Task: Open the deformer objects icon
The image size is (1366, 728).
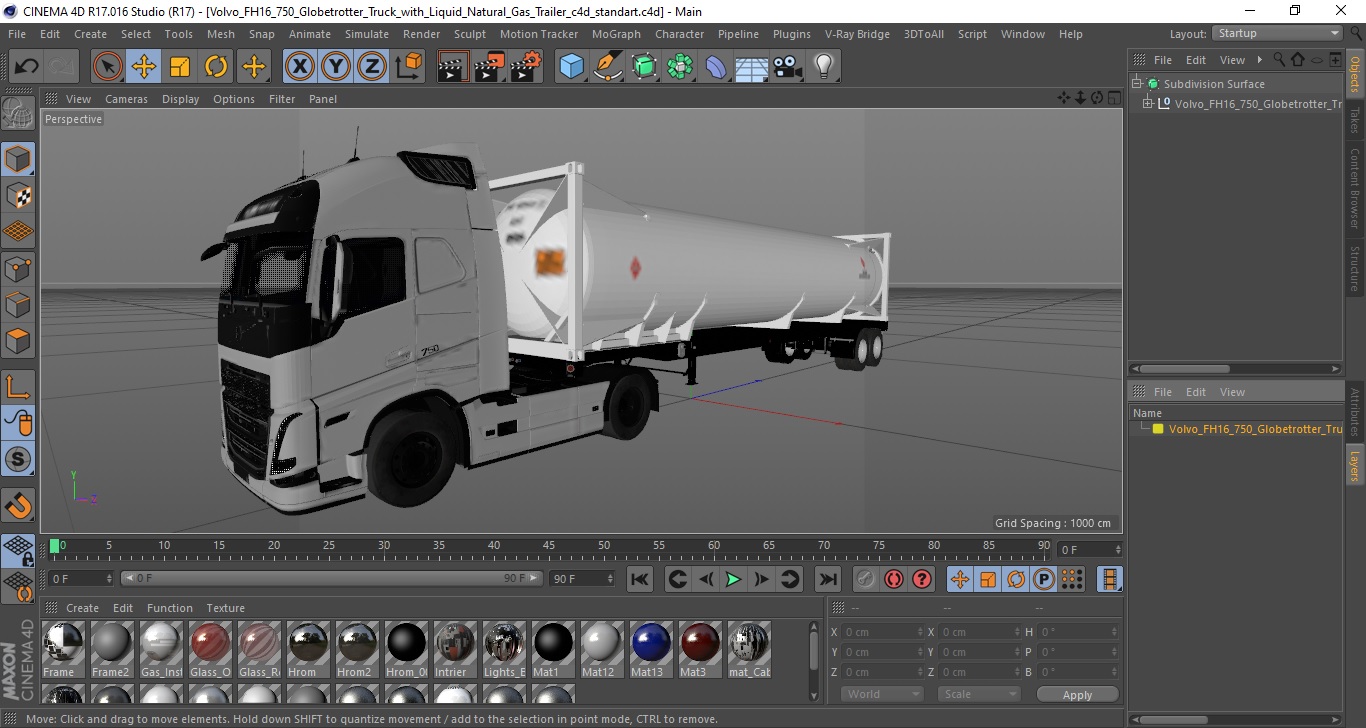Action: pos(716,67)
